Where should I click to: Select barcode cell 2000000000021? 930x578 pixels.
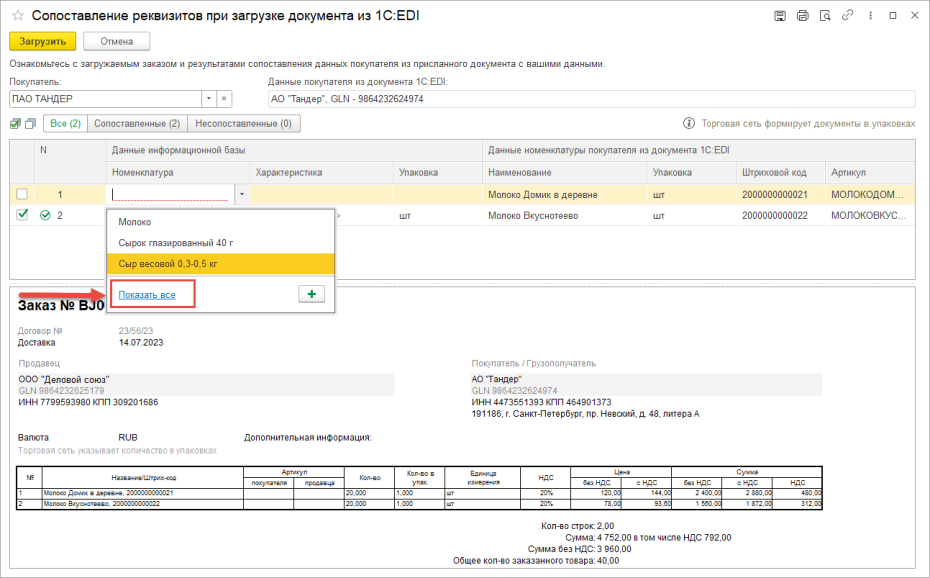click(x=781, y=194)
